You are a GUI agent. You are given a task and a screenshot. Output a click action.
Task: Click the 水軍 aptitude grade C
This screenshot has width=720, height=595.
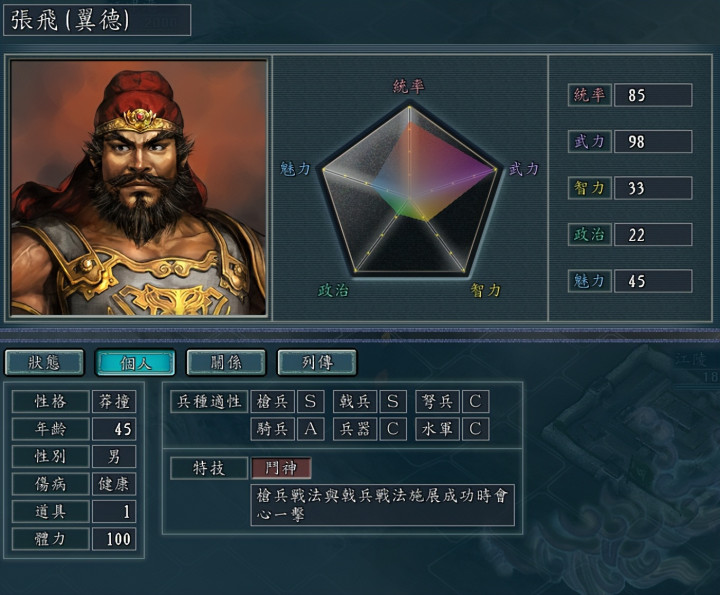point(475,429)
